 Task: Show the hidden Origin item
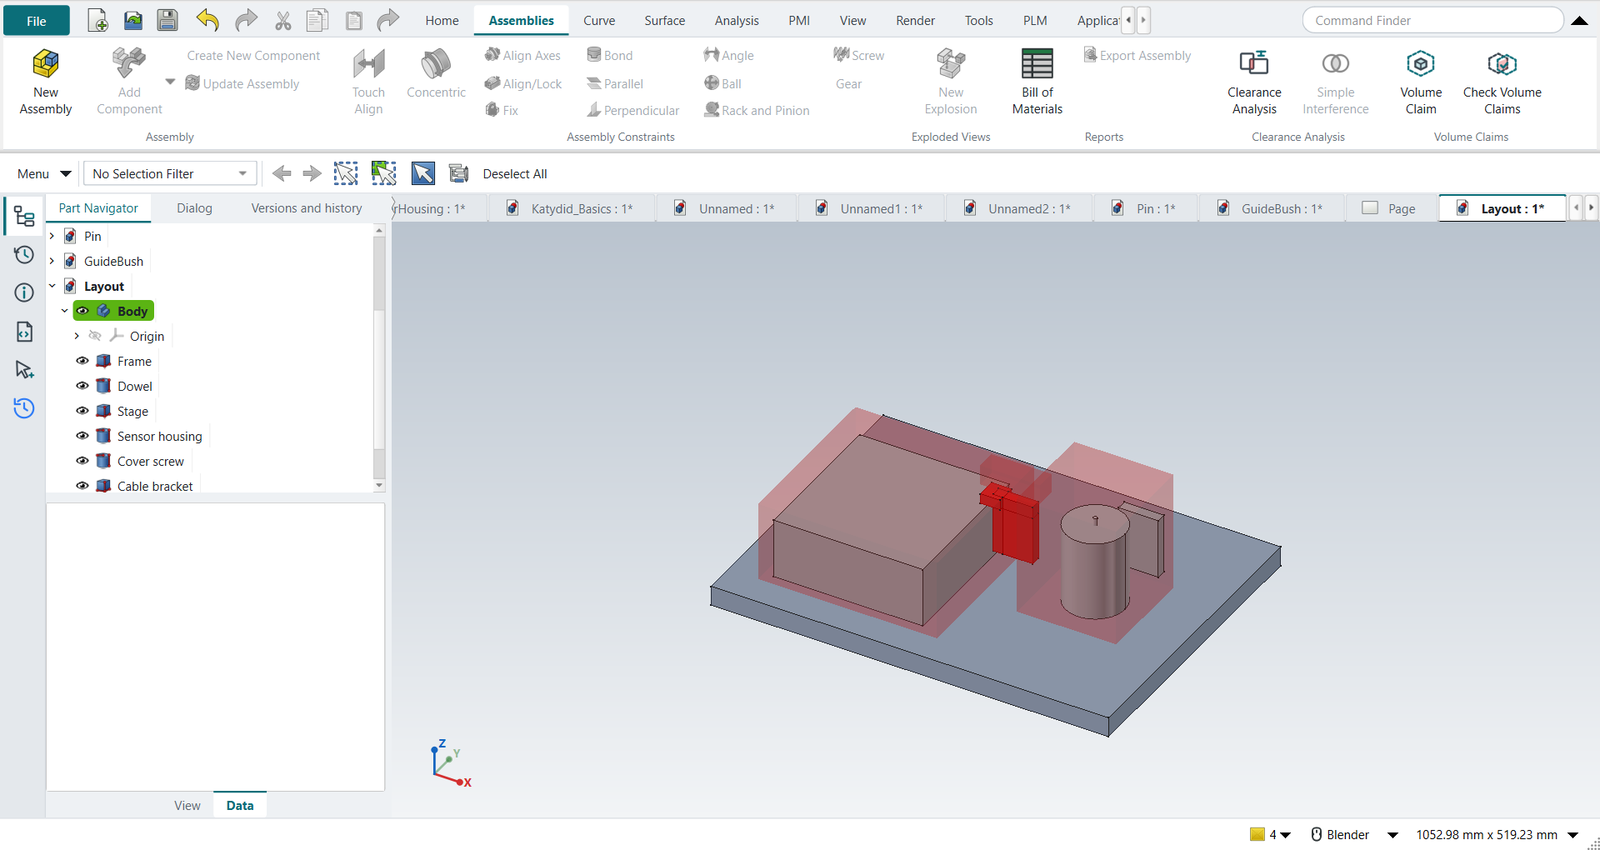pyautogui.click(x=95, y=336)
